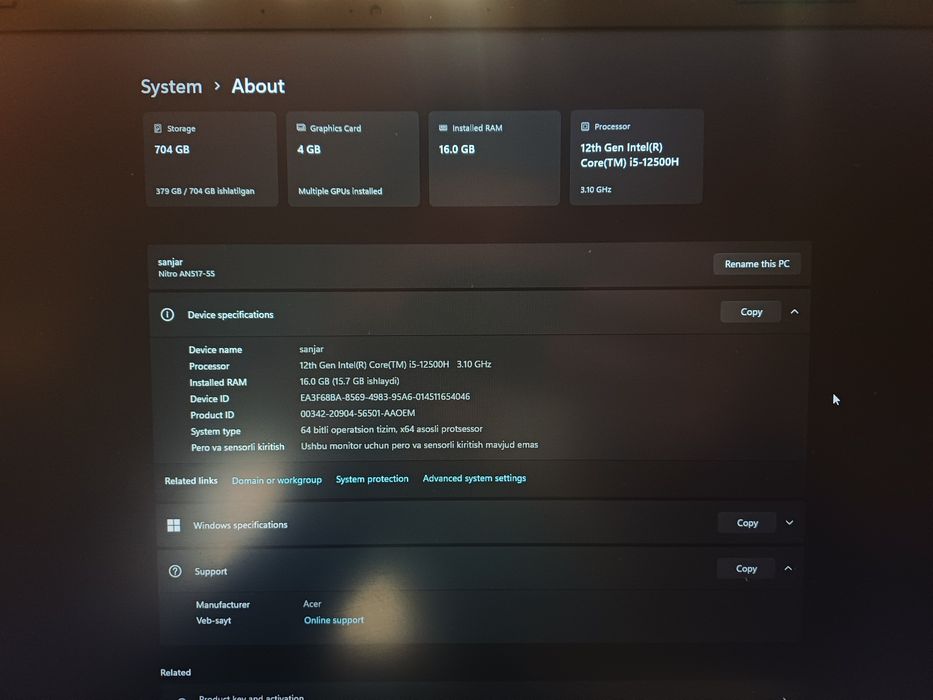Open the Processor i5-12500H card
The height and width of the screenshot is (700, 933).
[637, 157]
